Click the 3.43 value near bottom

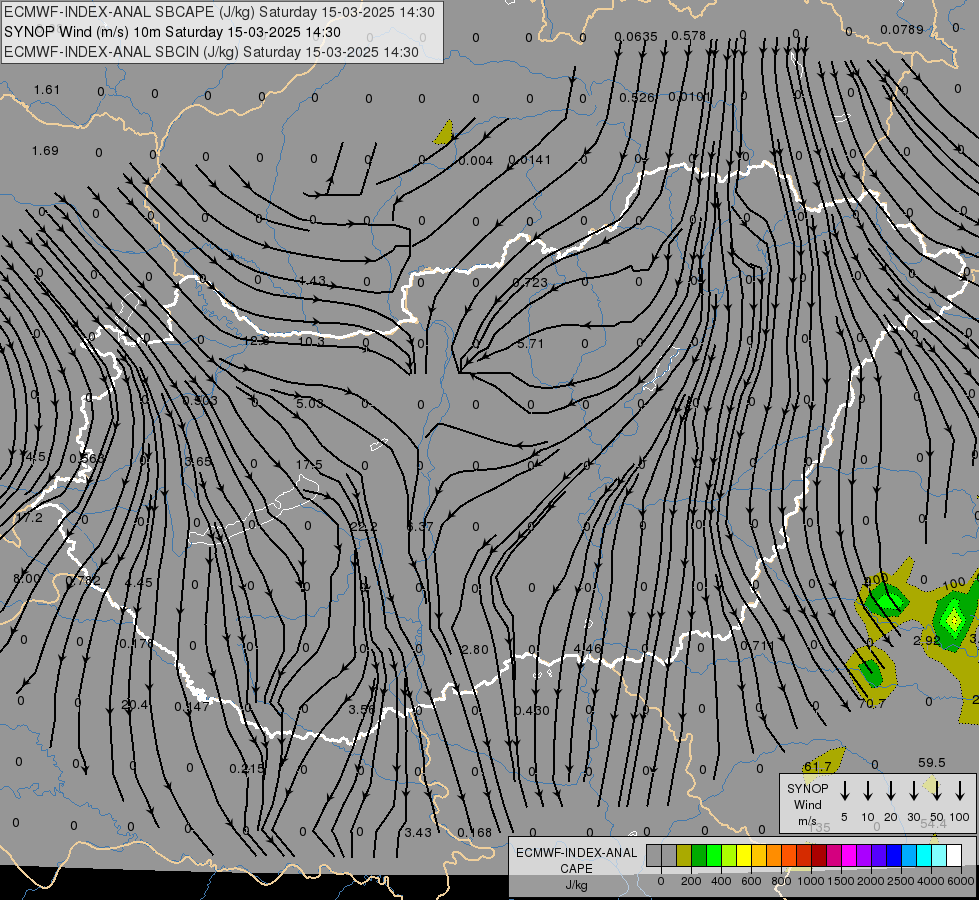pos(418,833)
